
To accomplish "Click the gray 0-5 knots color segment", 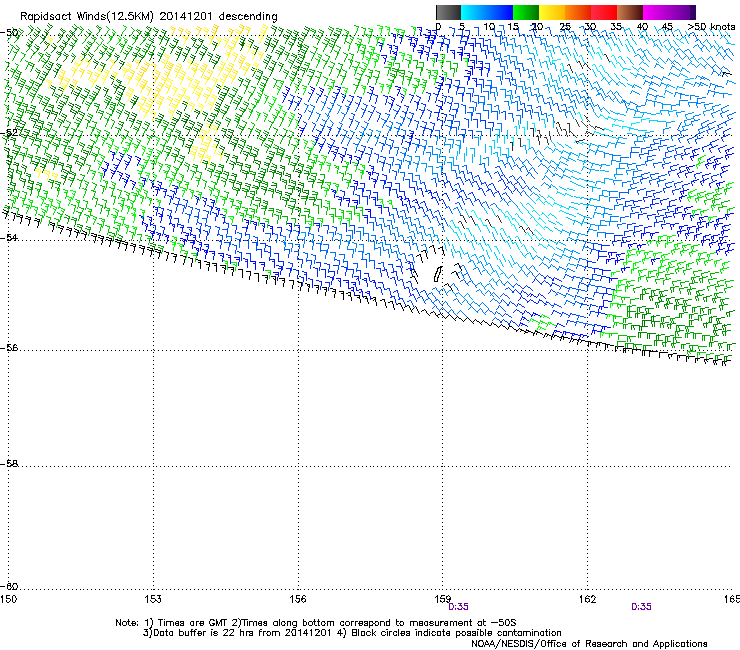I will 448,12.
